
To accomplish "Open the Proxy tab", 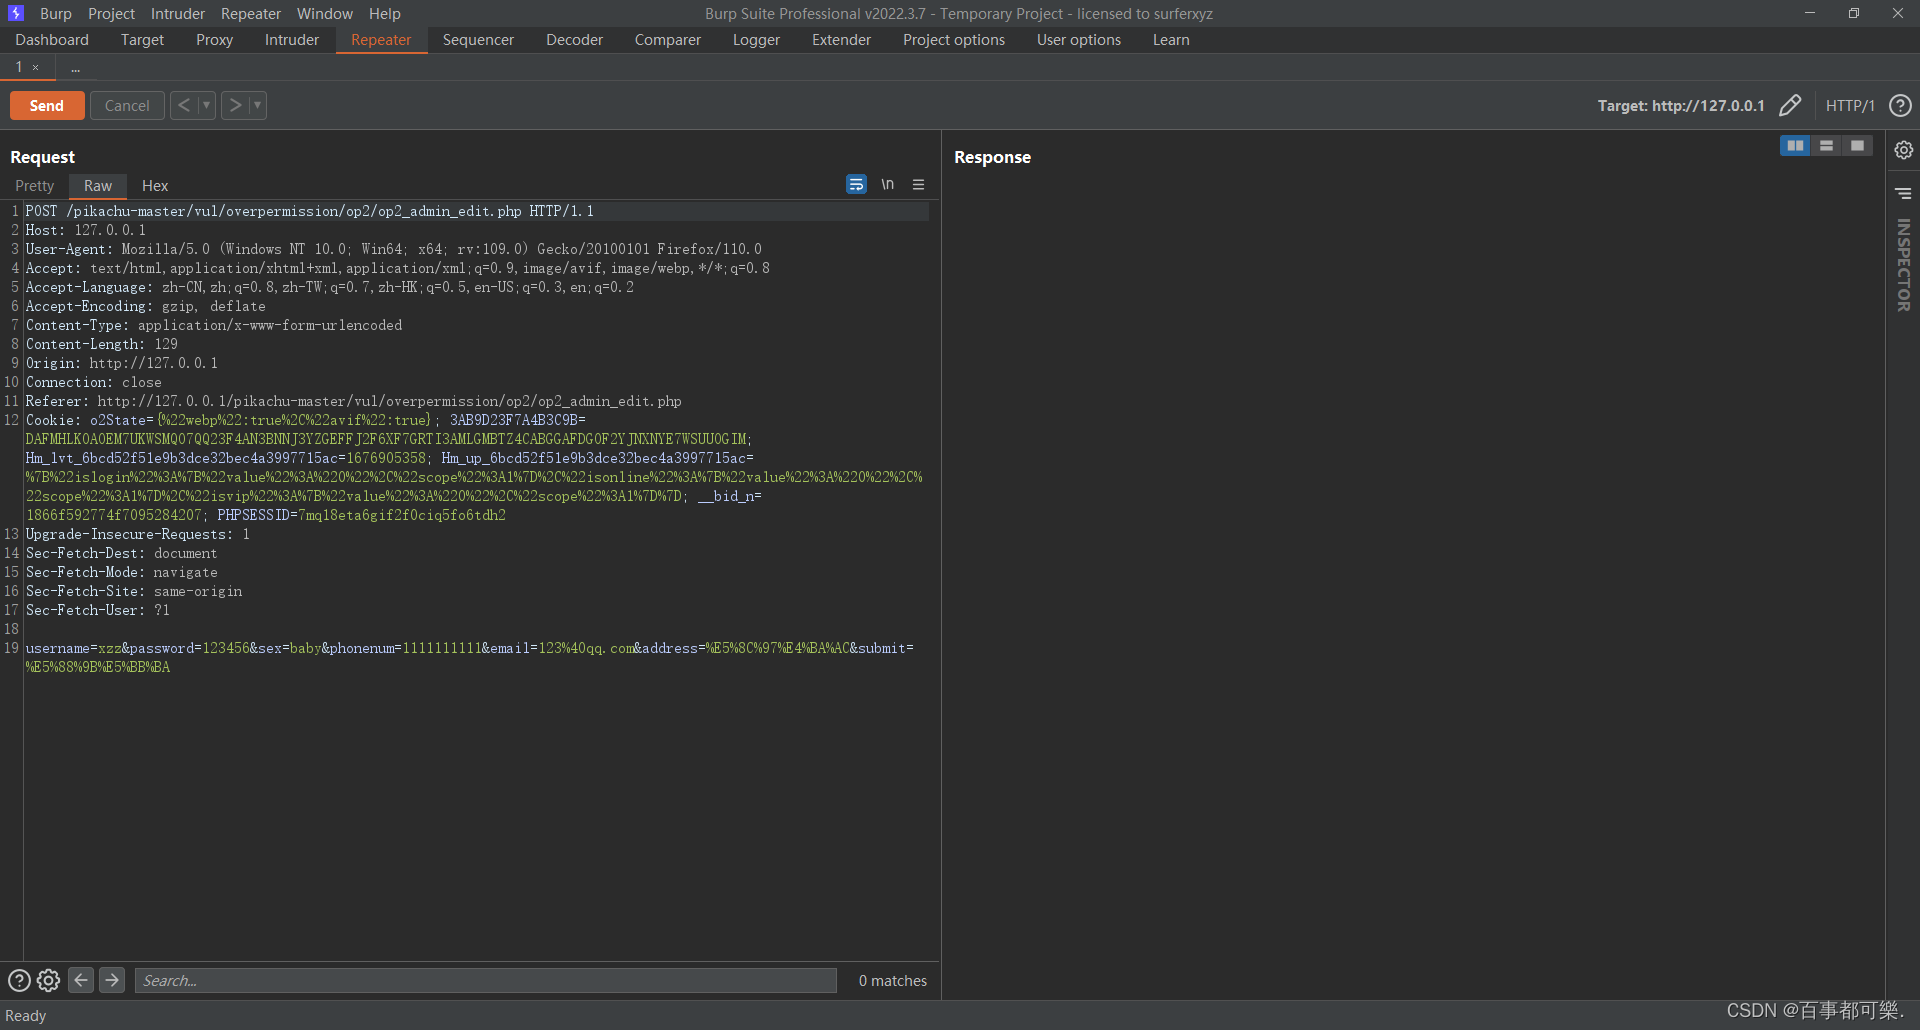I will pyautogui.click(x=214, y=40).
